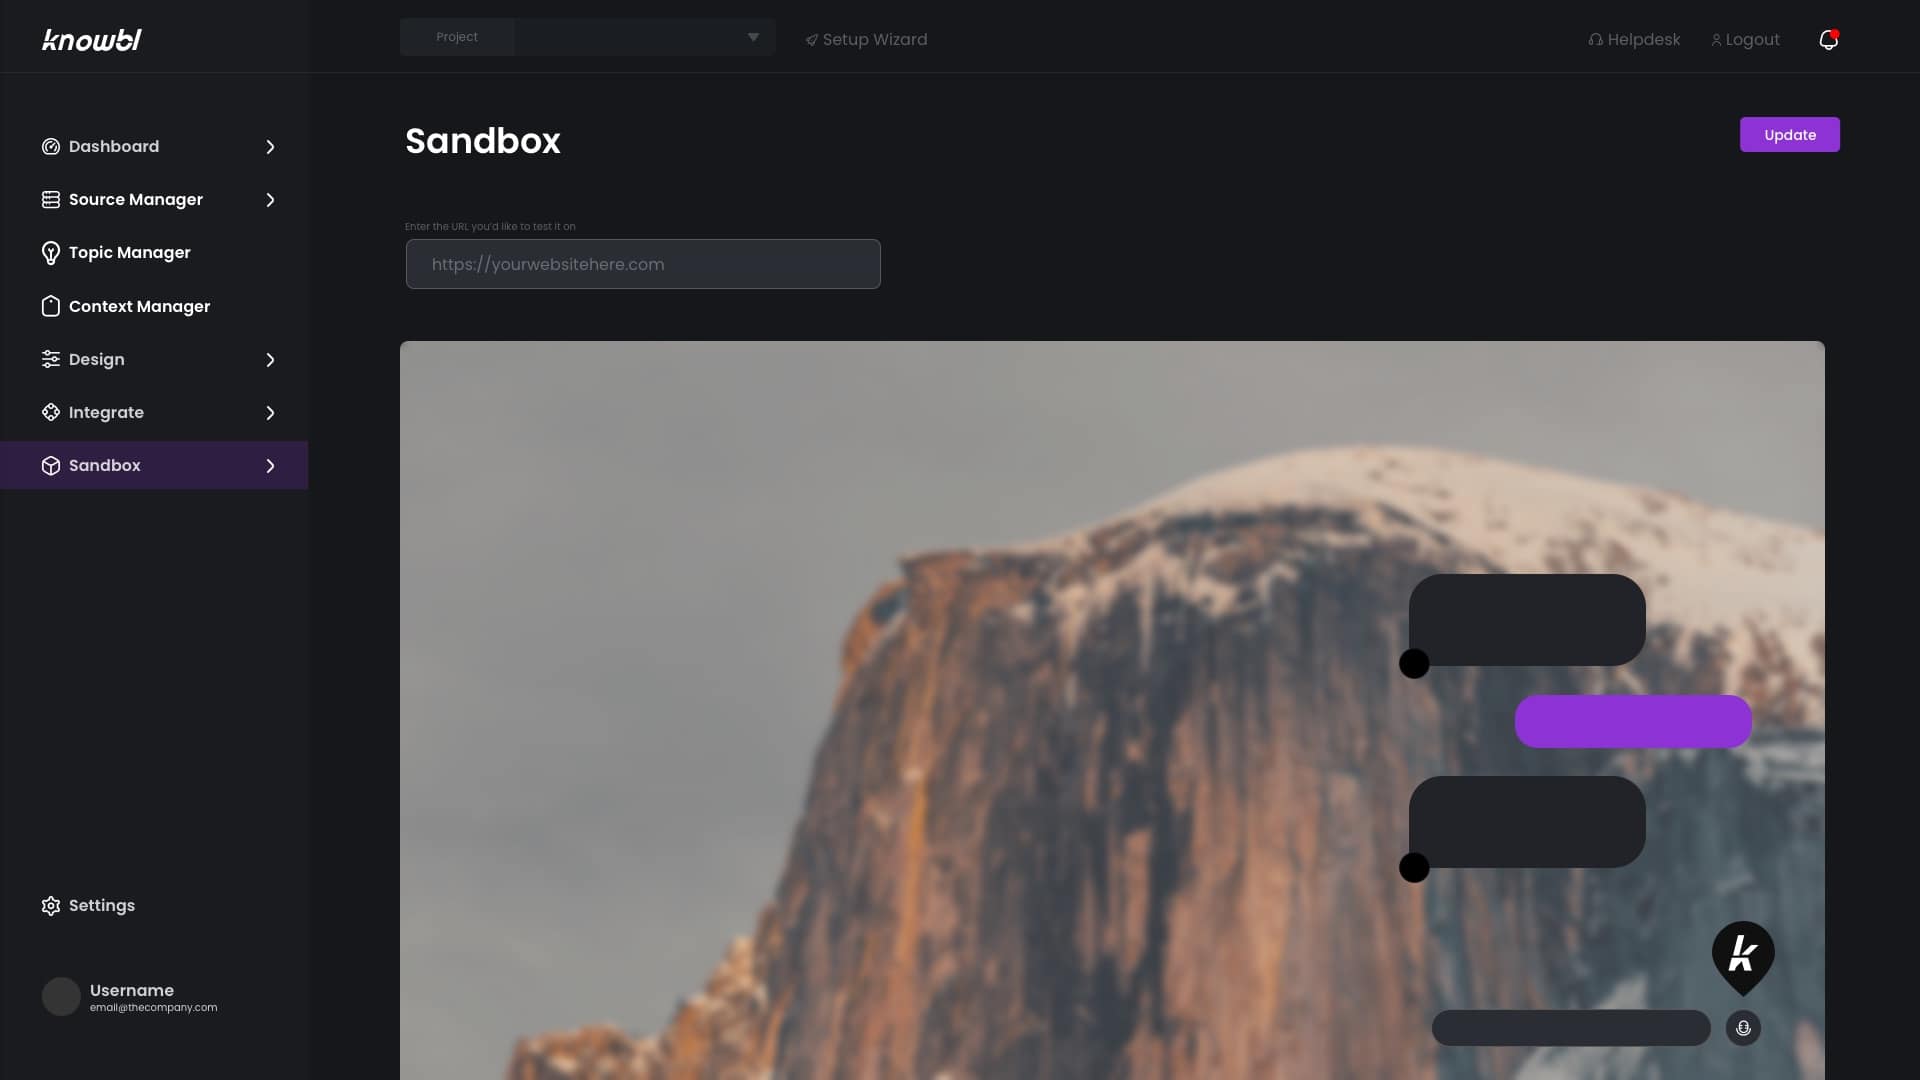1920x1080 pixels.
Task: Click the Settings sidebar icon
Action: (x=50, y=906)
